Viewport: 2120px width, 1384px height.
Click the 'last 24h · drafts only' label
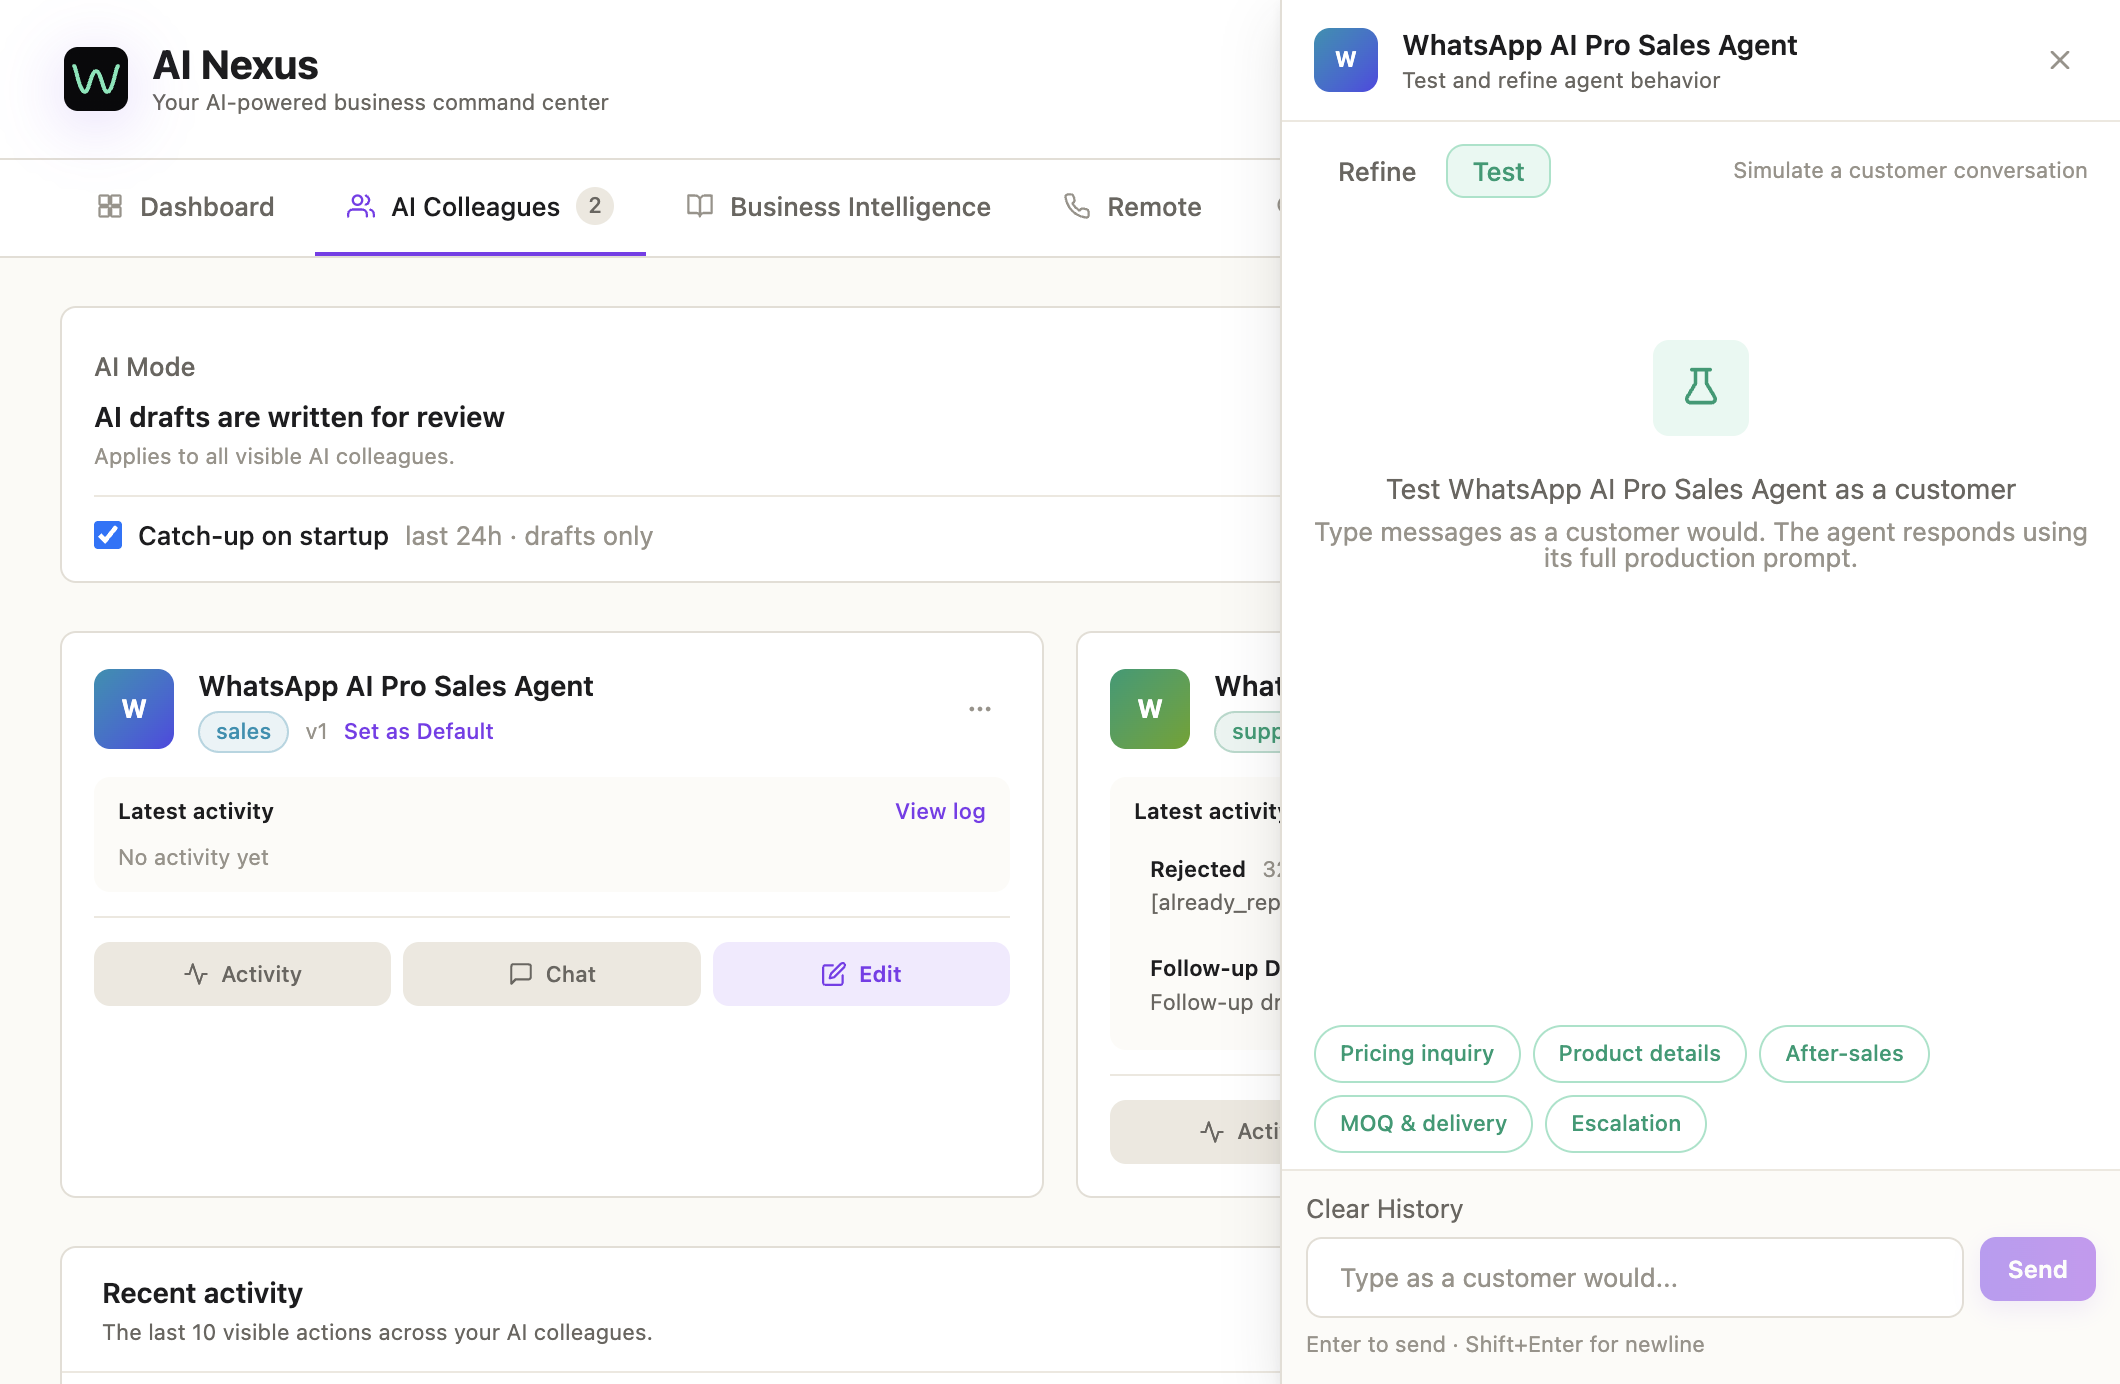(x=529, y=536)
